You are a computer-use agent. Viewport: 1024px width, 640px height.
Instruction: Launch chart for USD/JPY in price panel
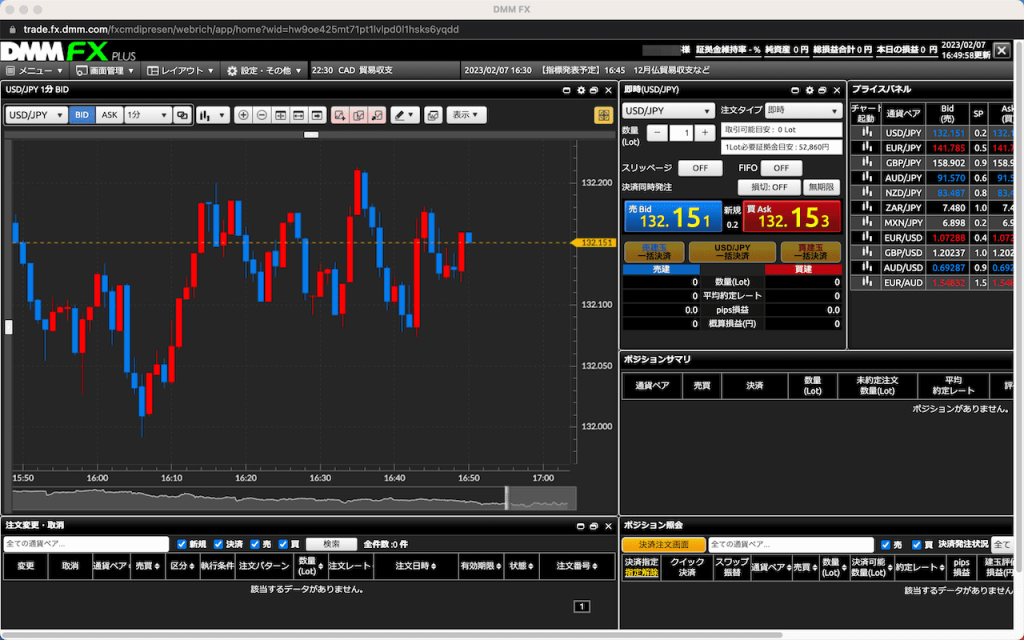pyautogui.click(x=867, y=132)
